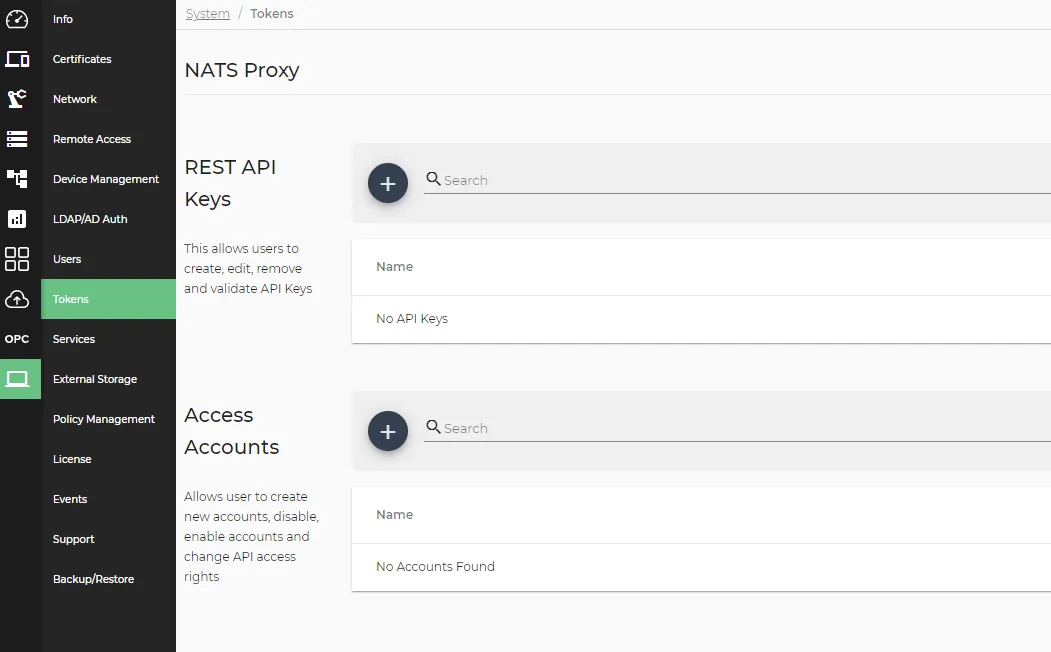Viewport: 1051px width, 652px height.
Task: Open the server stack icon in sidebar
Action: (x=17, y=139)
